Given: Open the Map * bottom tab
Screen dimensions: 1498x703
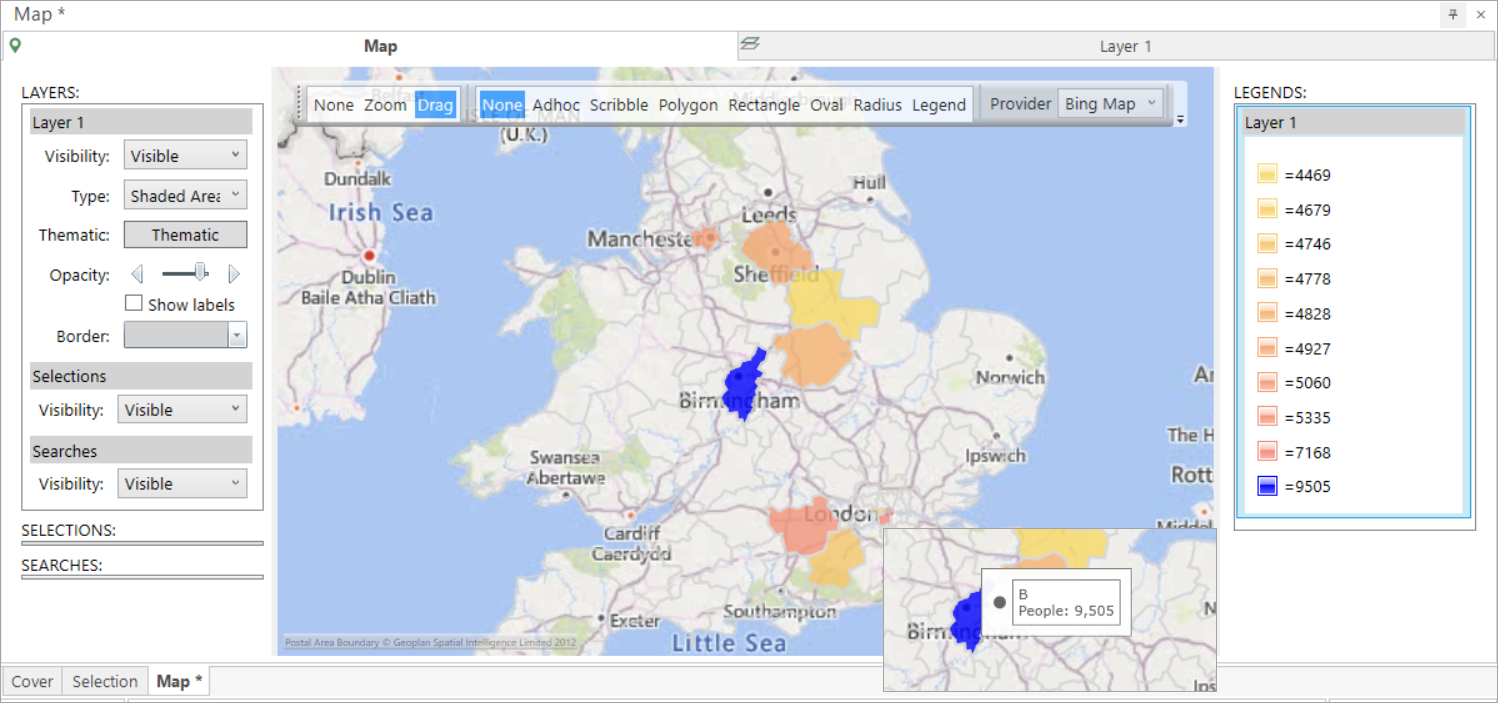Looking at the screenshot, I should tap(179, 681).
